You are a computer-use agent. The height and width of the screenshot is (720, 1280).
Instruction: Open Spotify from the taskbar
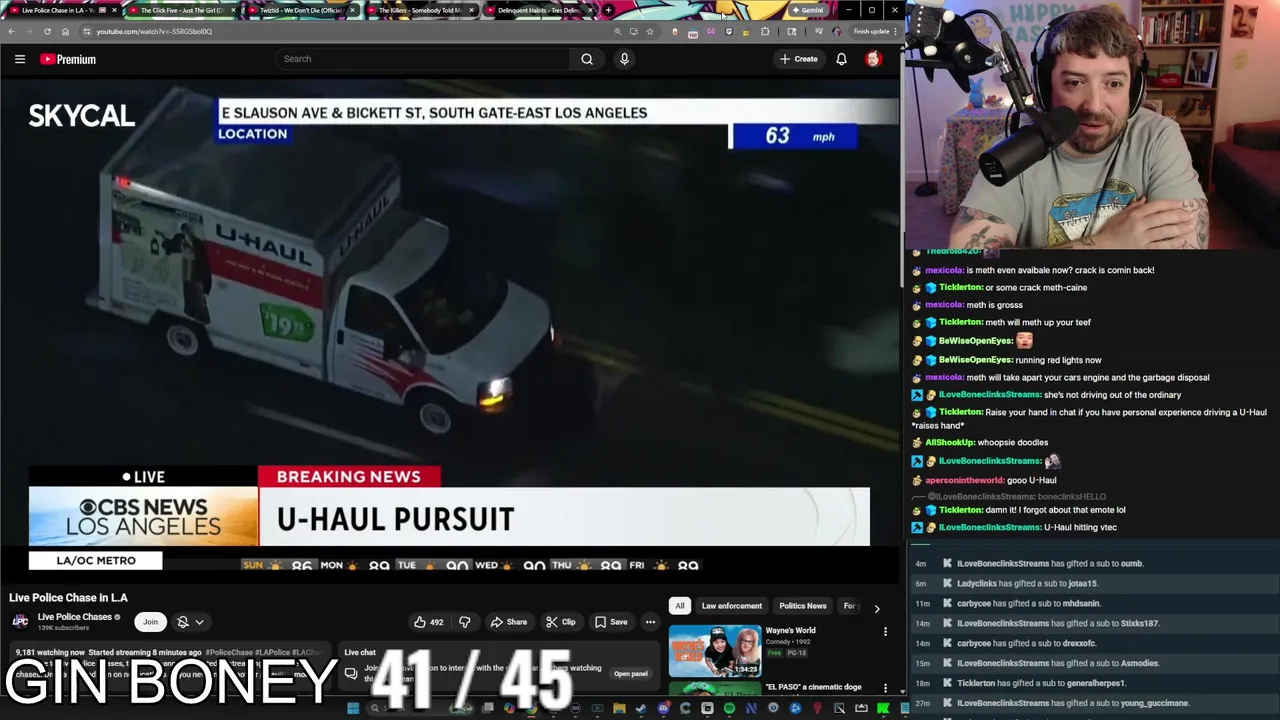tap(729, 709)
